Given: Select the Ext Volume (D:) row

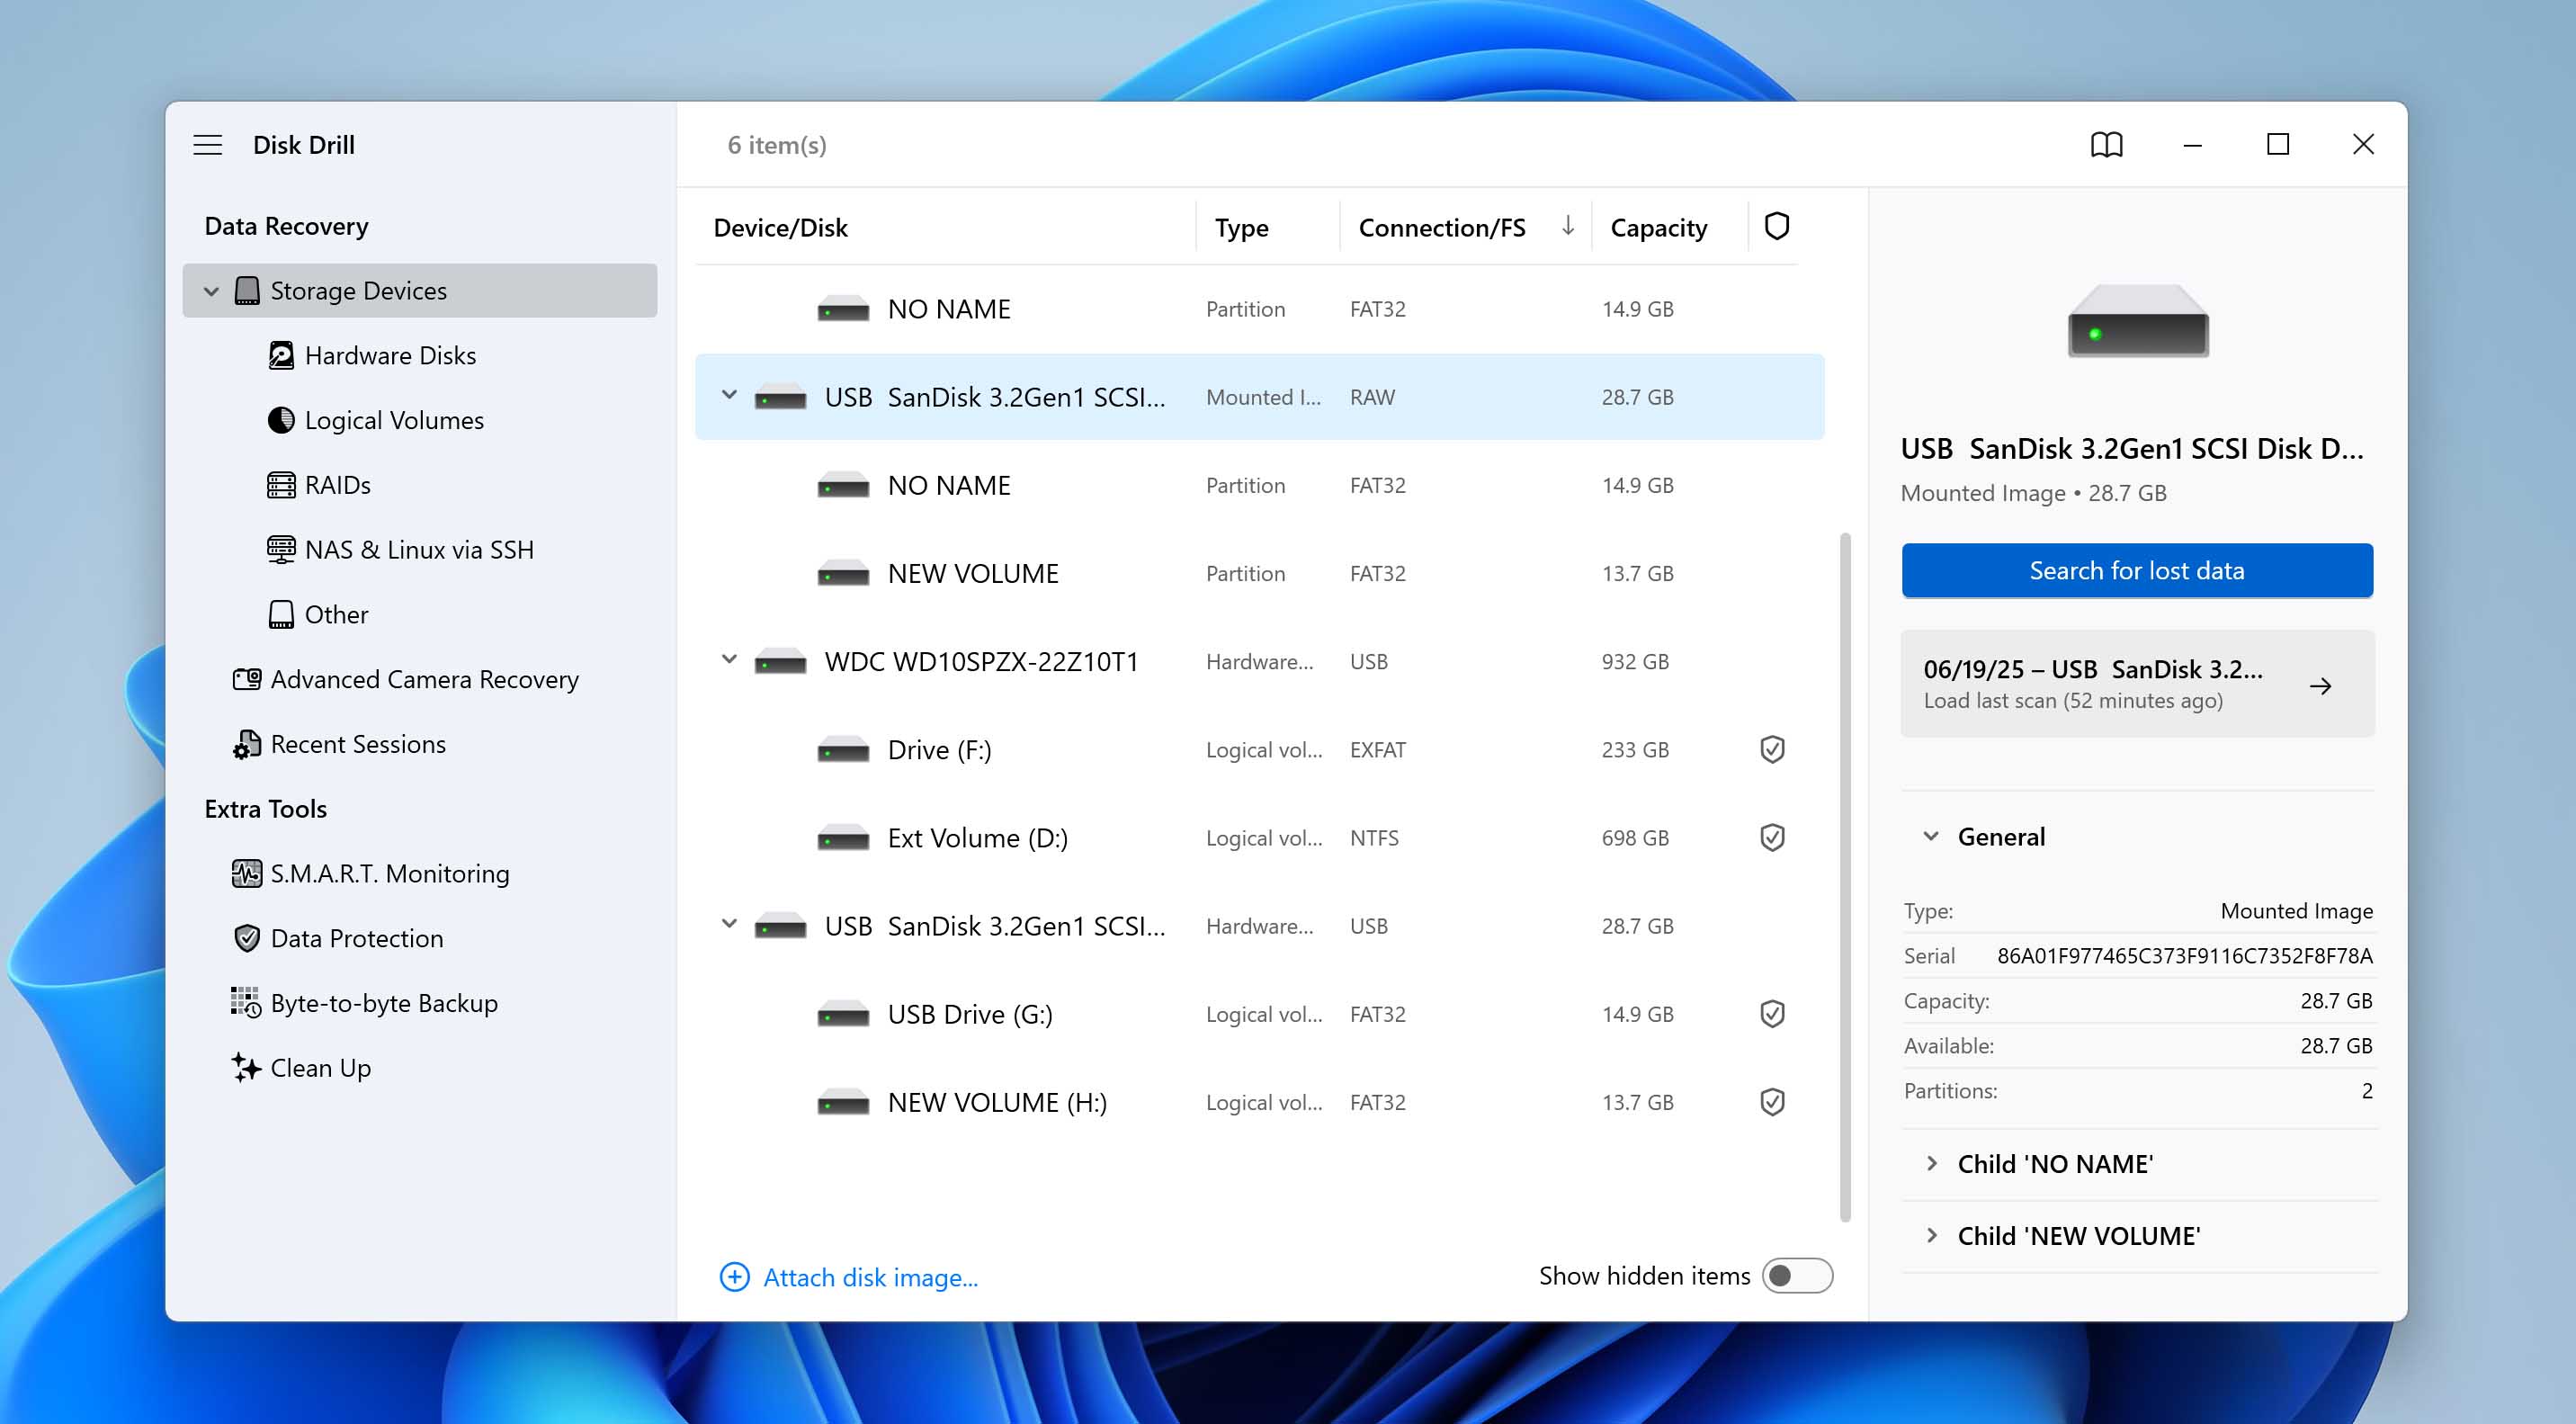Looking at the screenshot, I should pyautogui.click(x=1259, y=837).
